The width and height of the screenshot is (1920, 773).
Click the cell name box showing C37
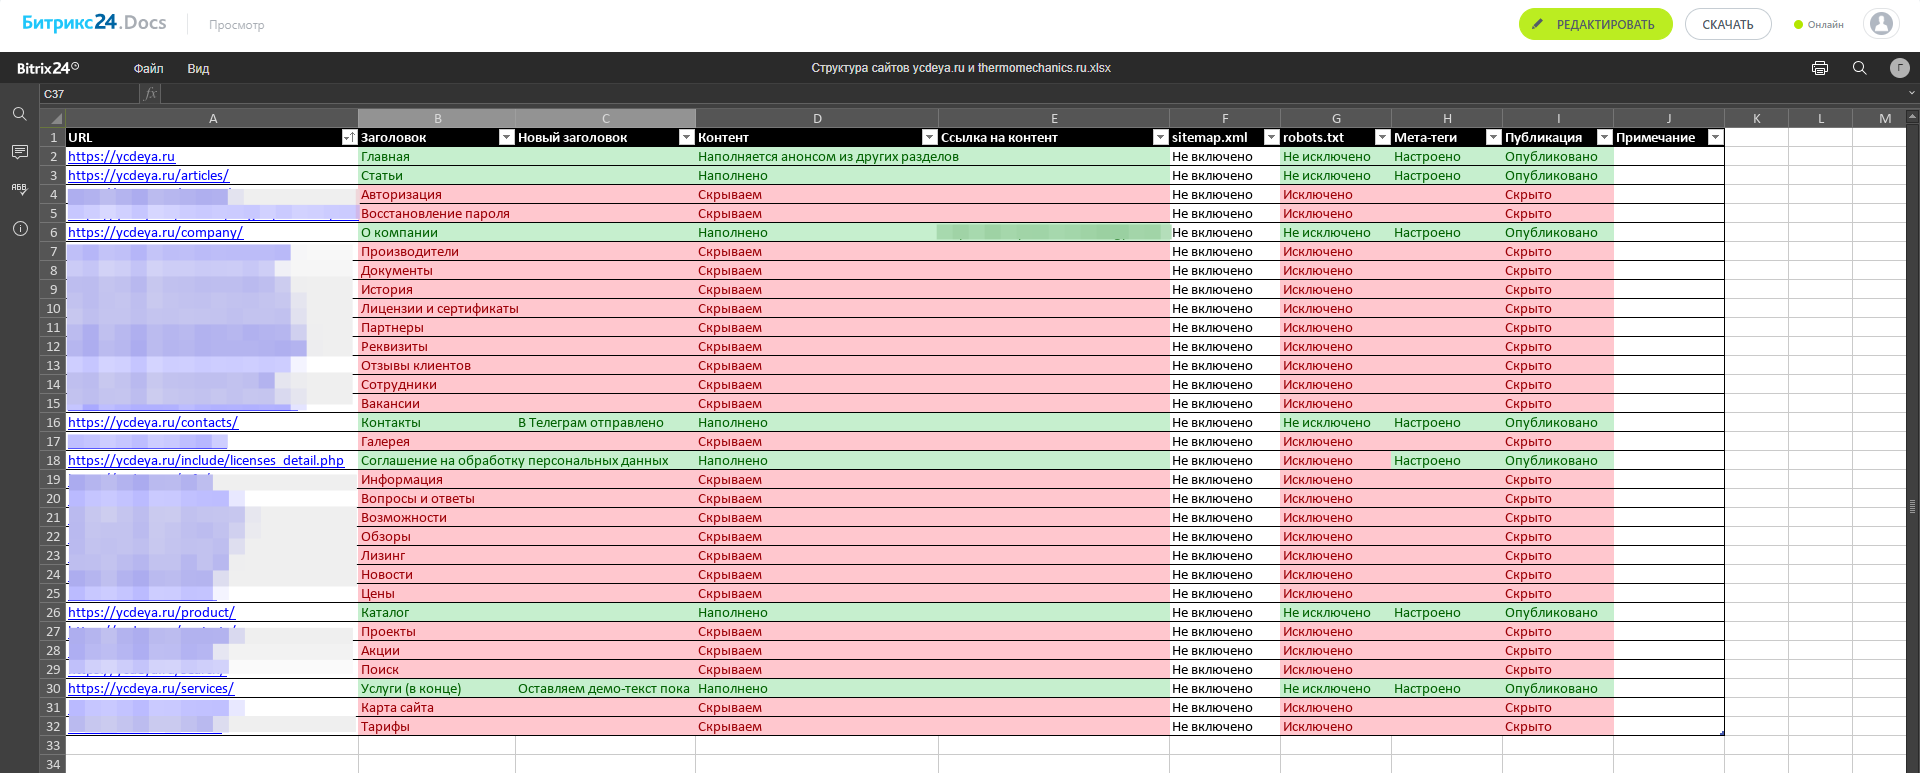point(88,94)
